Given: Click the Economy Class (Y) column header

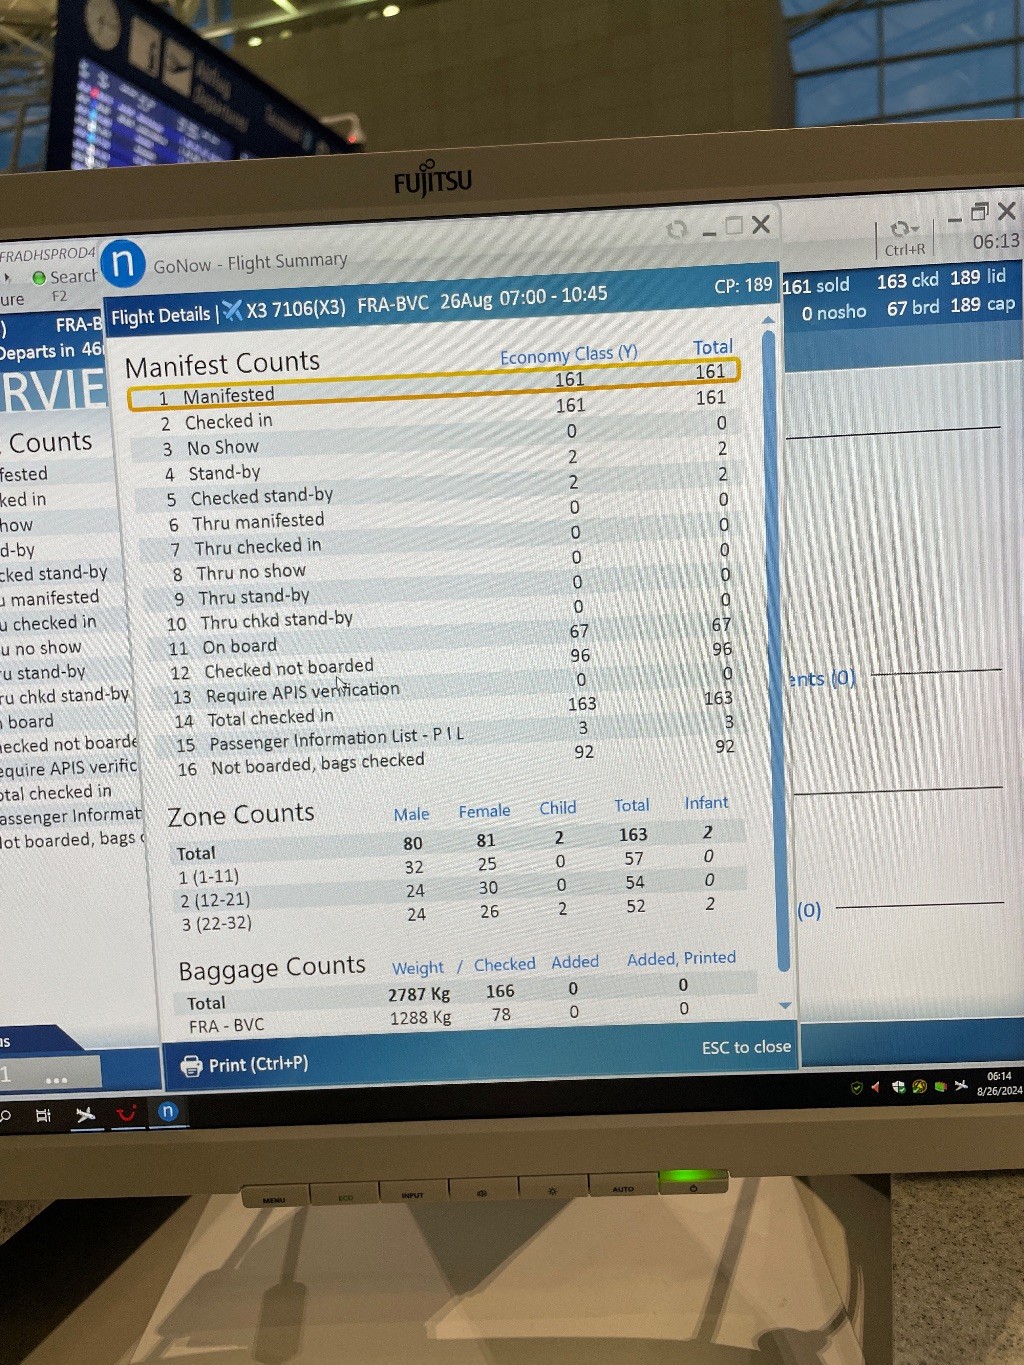Looking at the screenshot, I should click(x=568, y=355).
